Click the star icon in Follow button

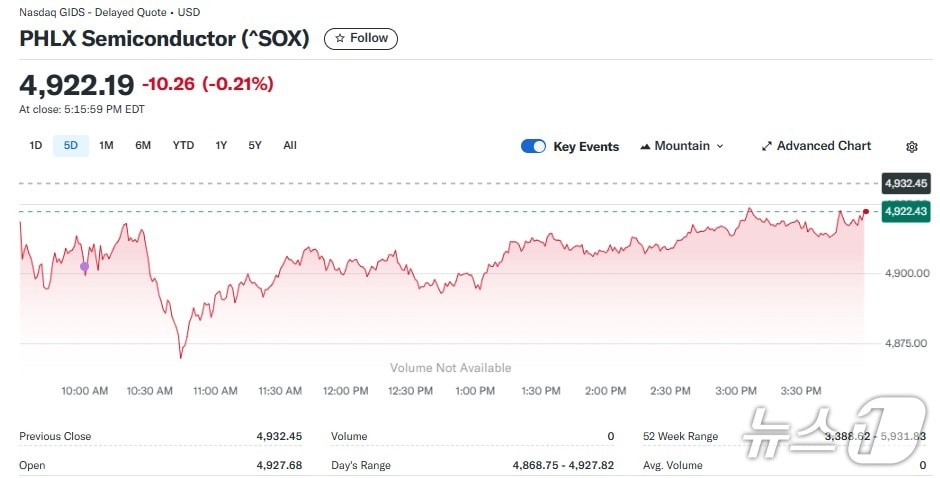(340, 38)
